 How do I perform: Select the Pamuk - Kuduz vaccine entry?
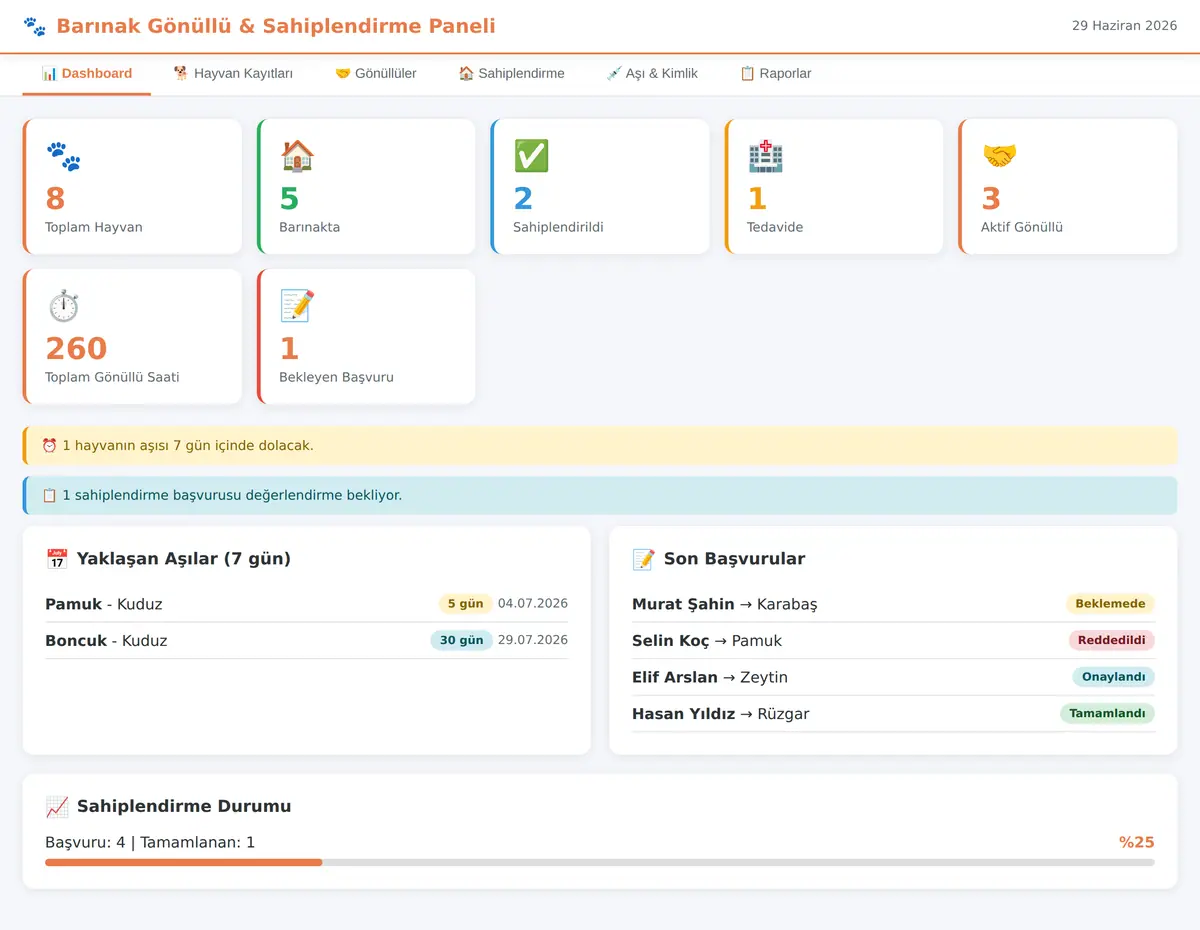point(307,604)
